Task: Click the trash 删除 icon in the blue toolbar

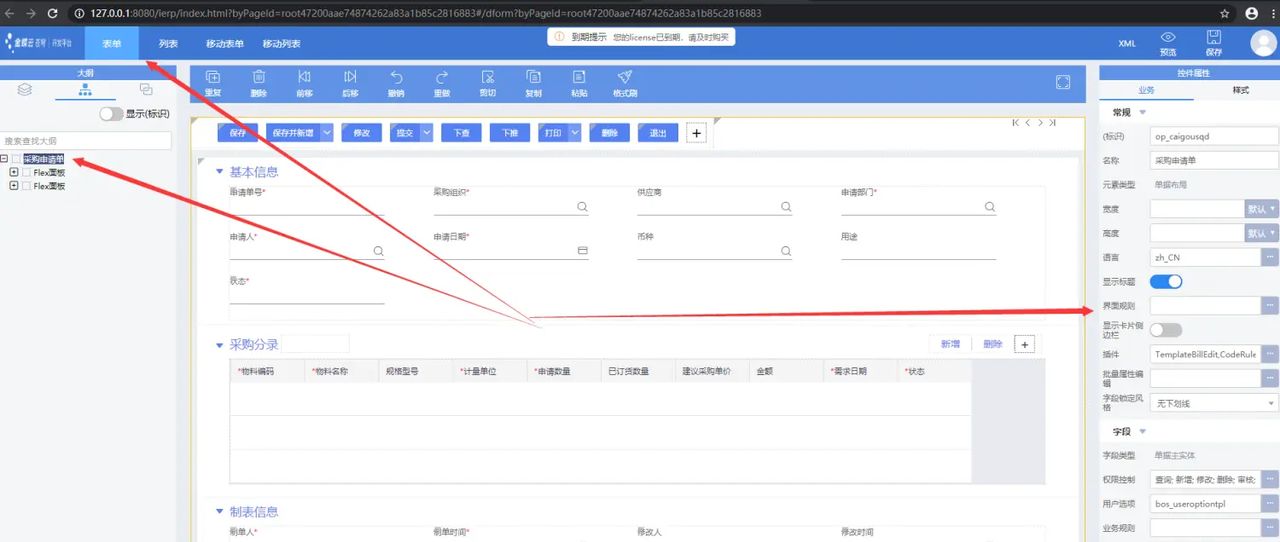Action: click(259, 77)
